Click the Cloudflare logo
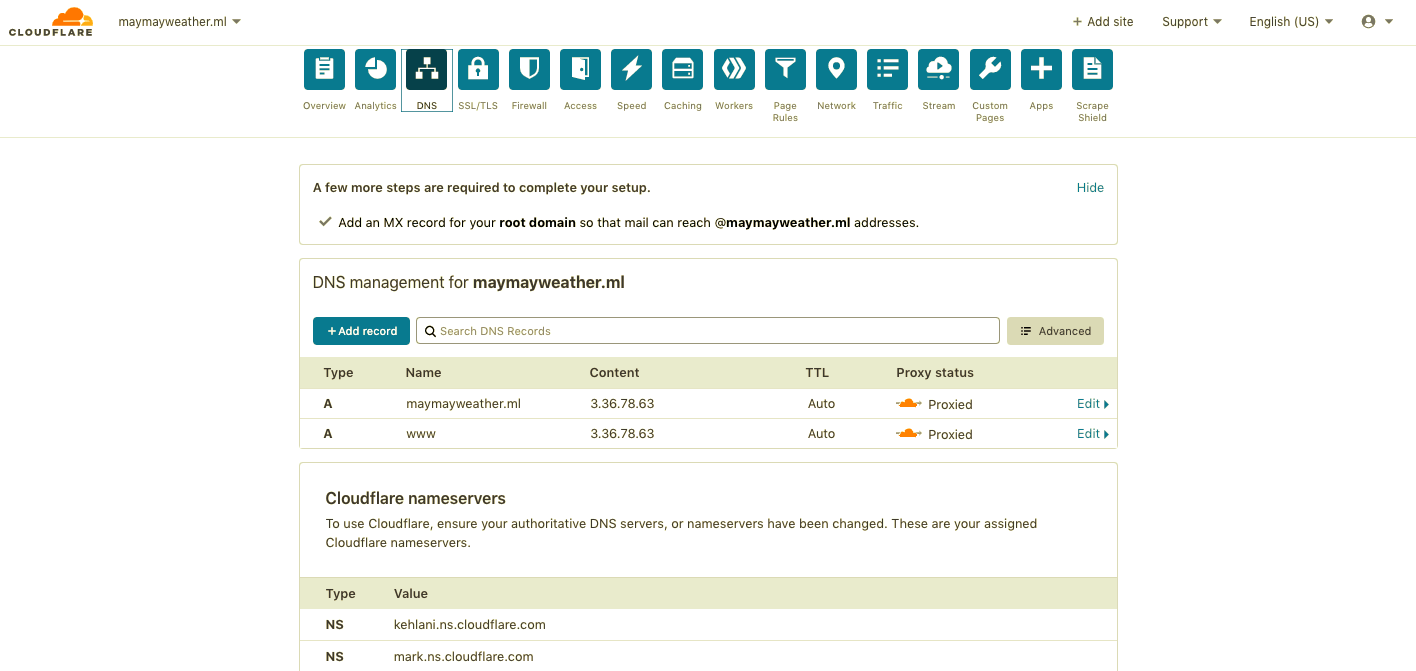The image size is (1416, 671). (x=51, y=22)
